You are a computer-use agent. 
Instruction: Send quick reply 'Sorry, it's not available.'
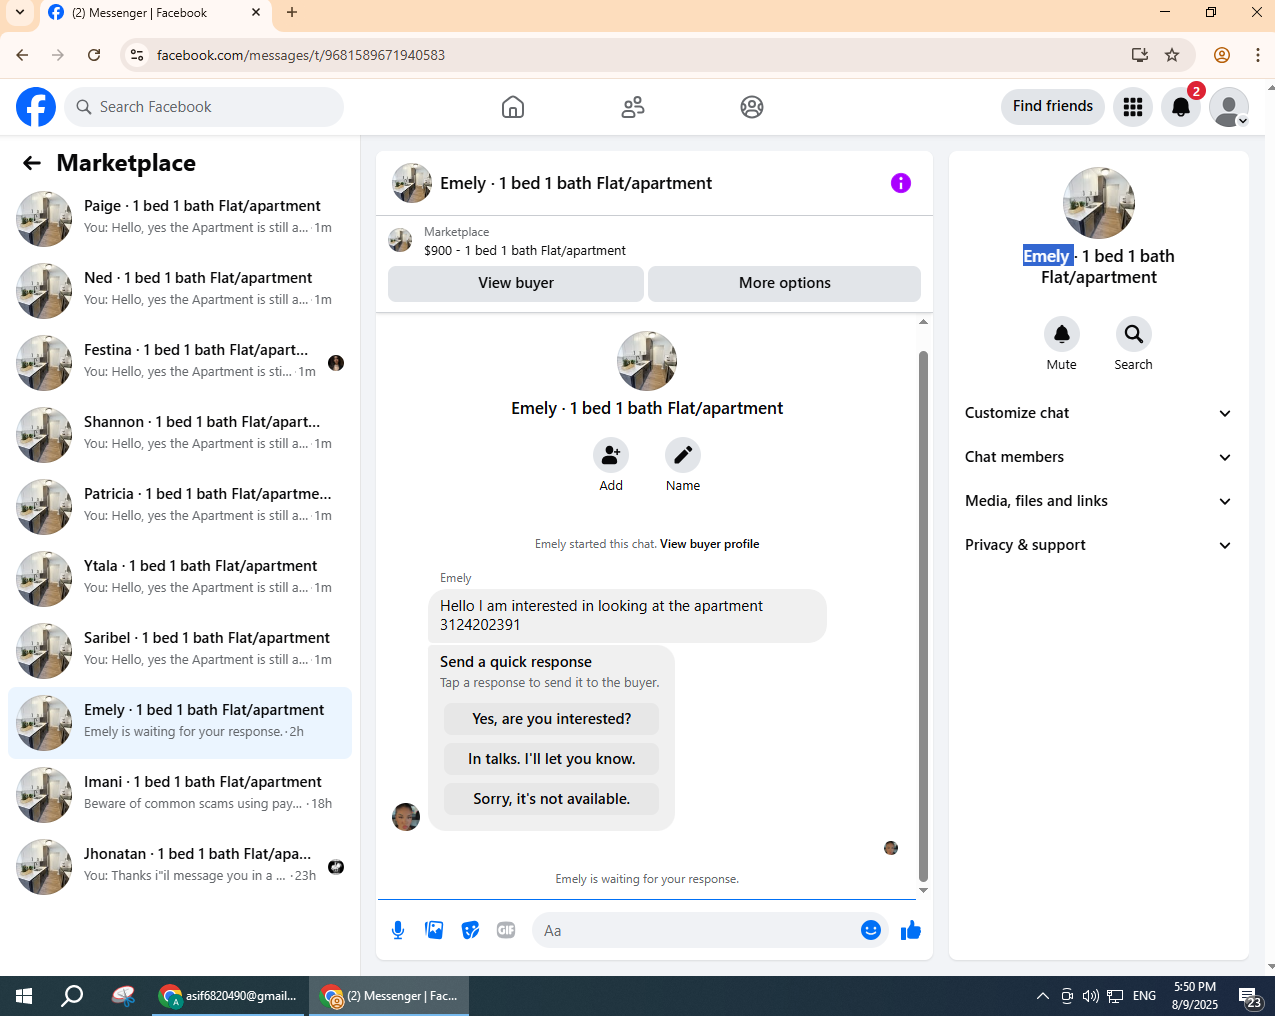(552, 799)
